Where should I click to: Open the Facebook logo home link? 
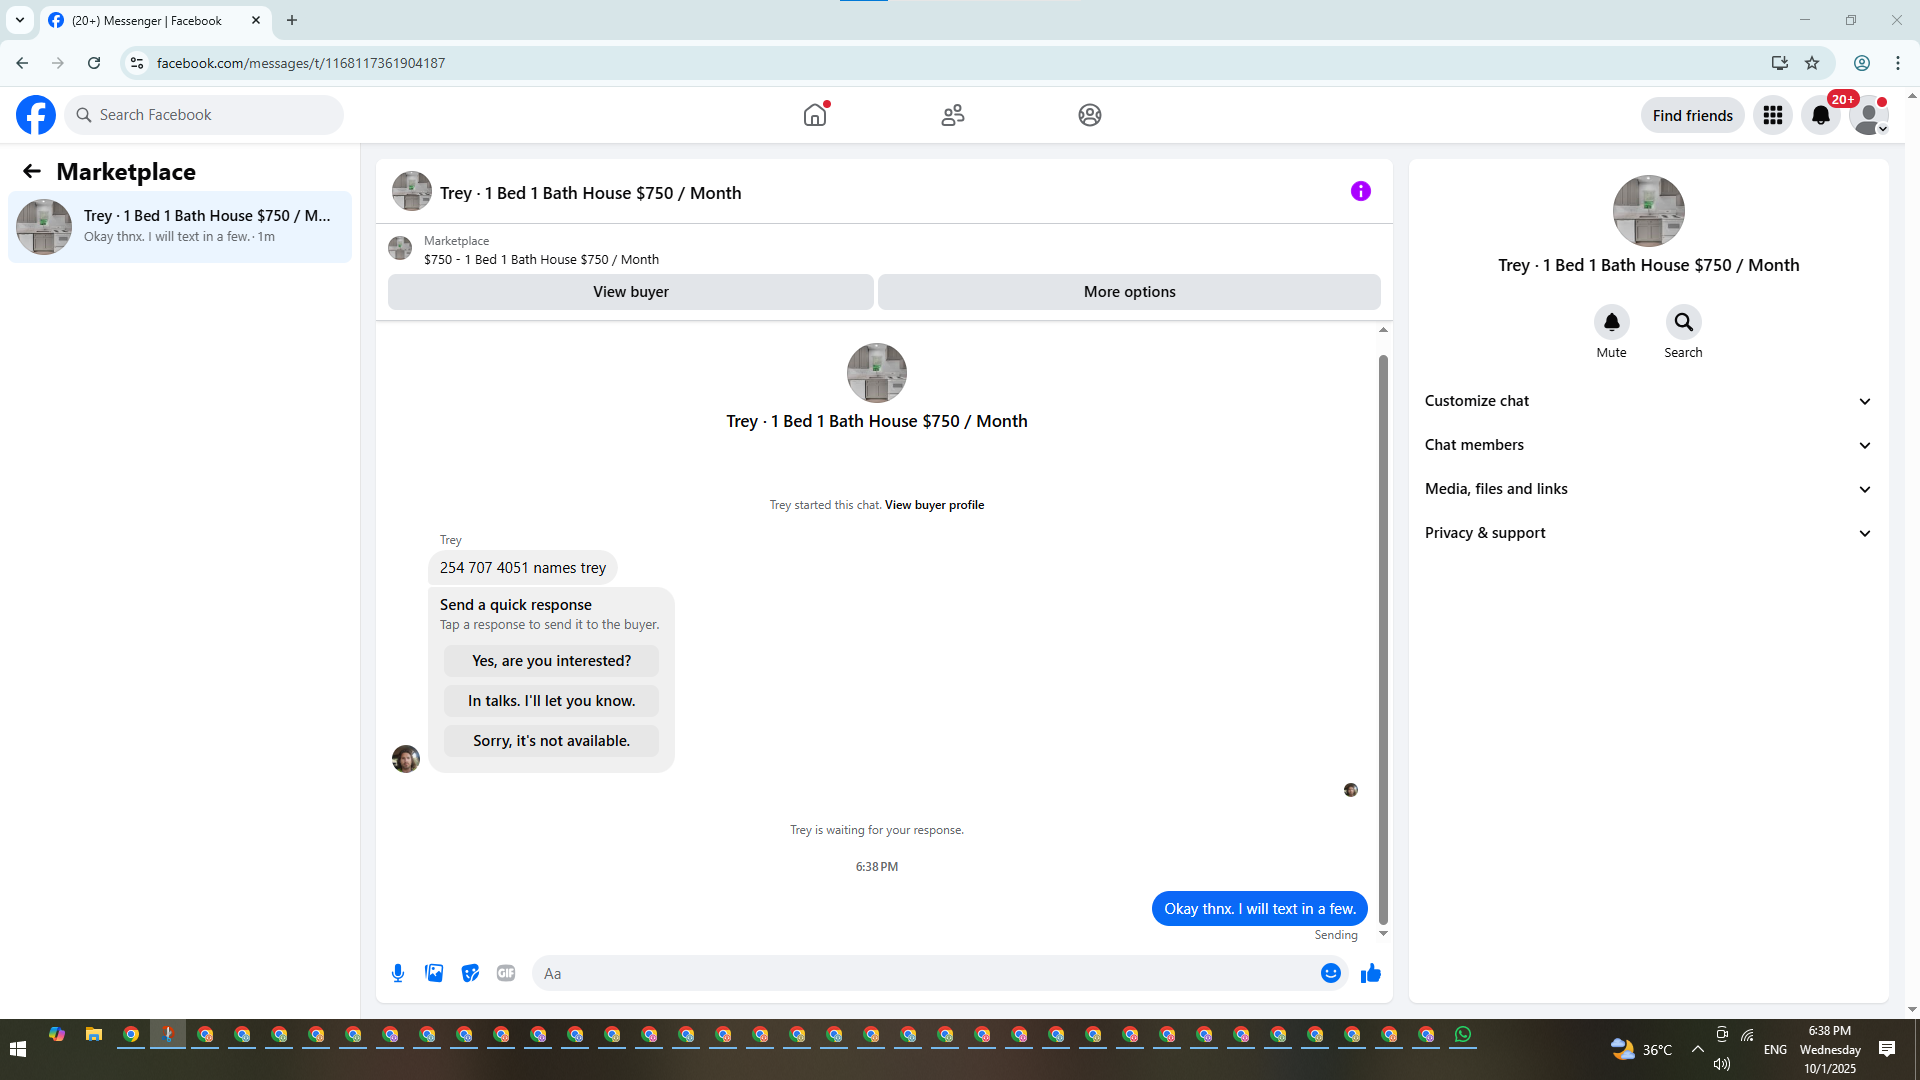[36, 115]
